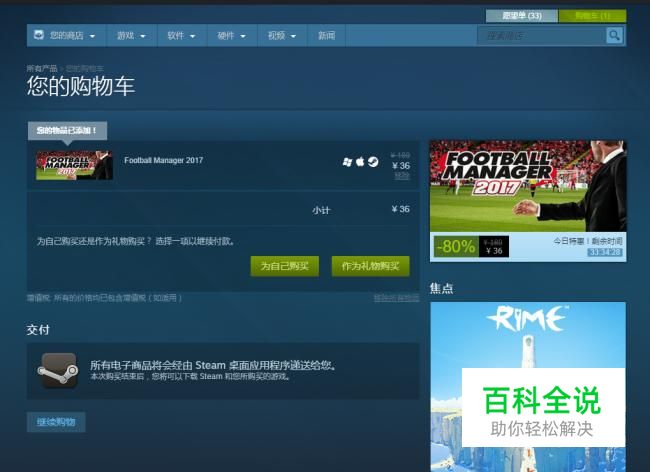The width and height of the screenshot is (650, 472).
Task: Open the 硬件 menu
Action: click(x=232, y=35)
